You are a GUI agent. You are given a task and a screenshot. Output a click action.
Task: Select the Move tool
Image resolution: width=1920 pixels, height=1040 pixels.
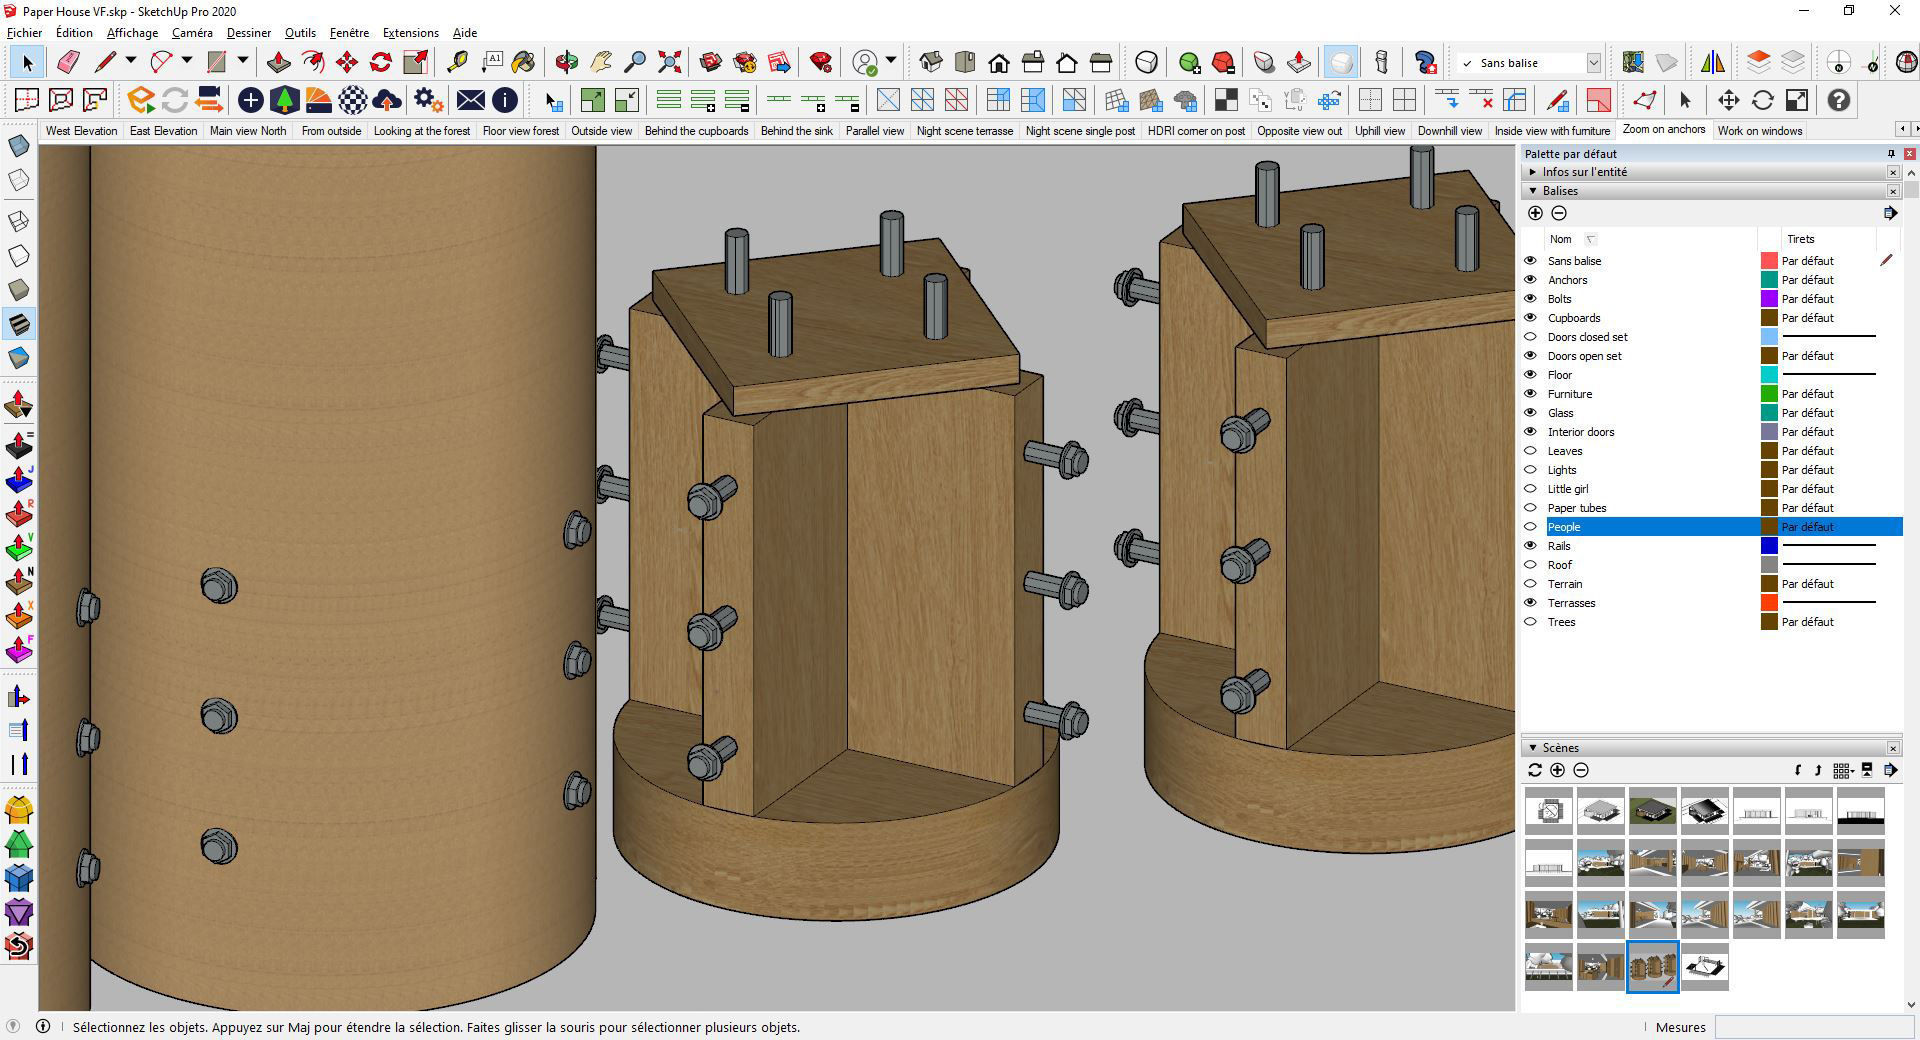pos(347,62)
